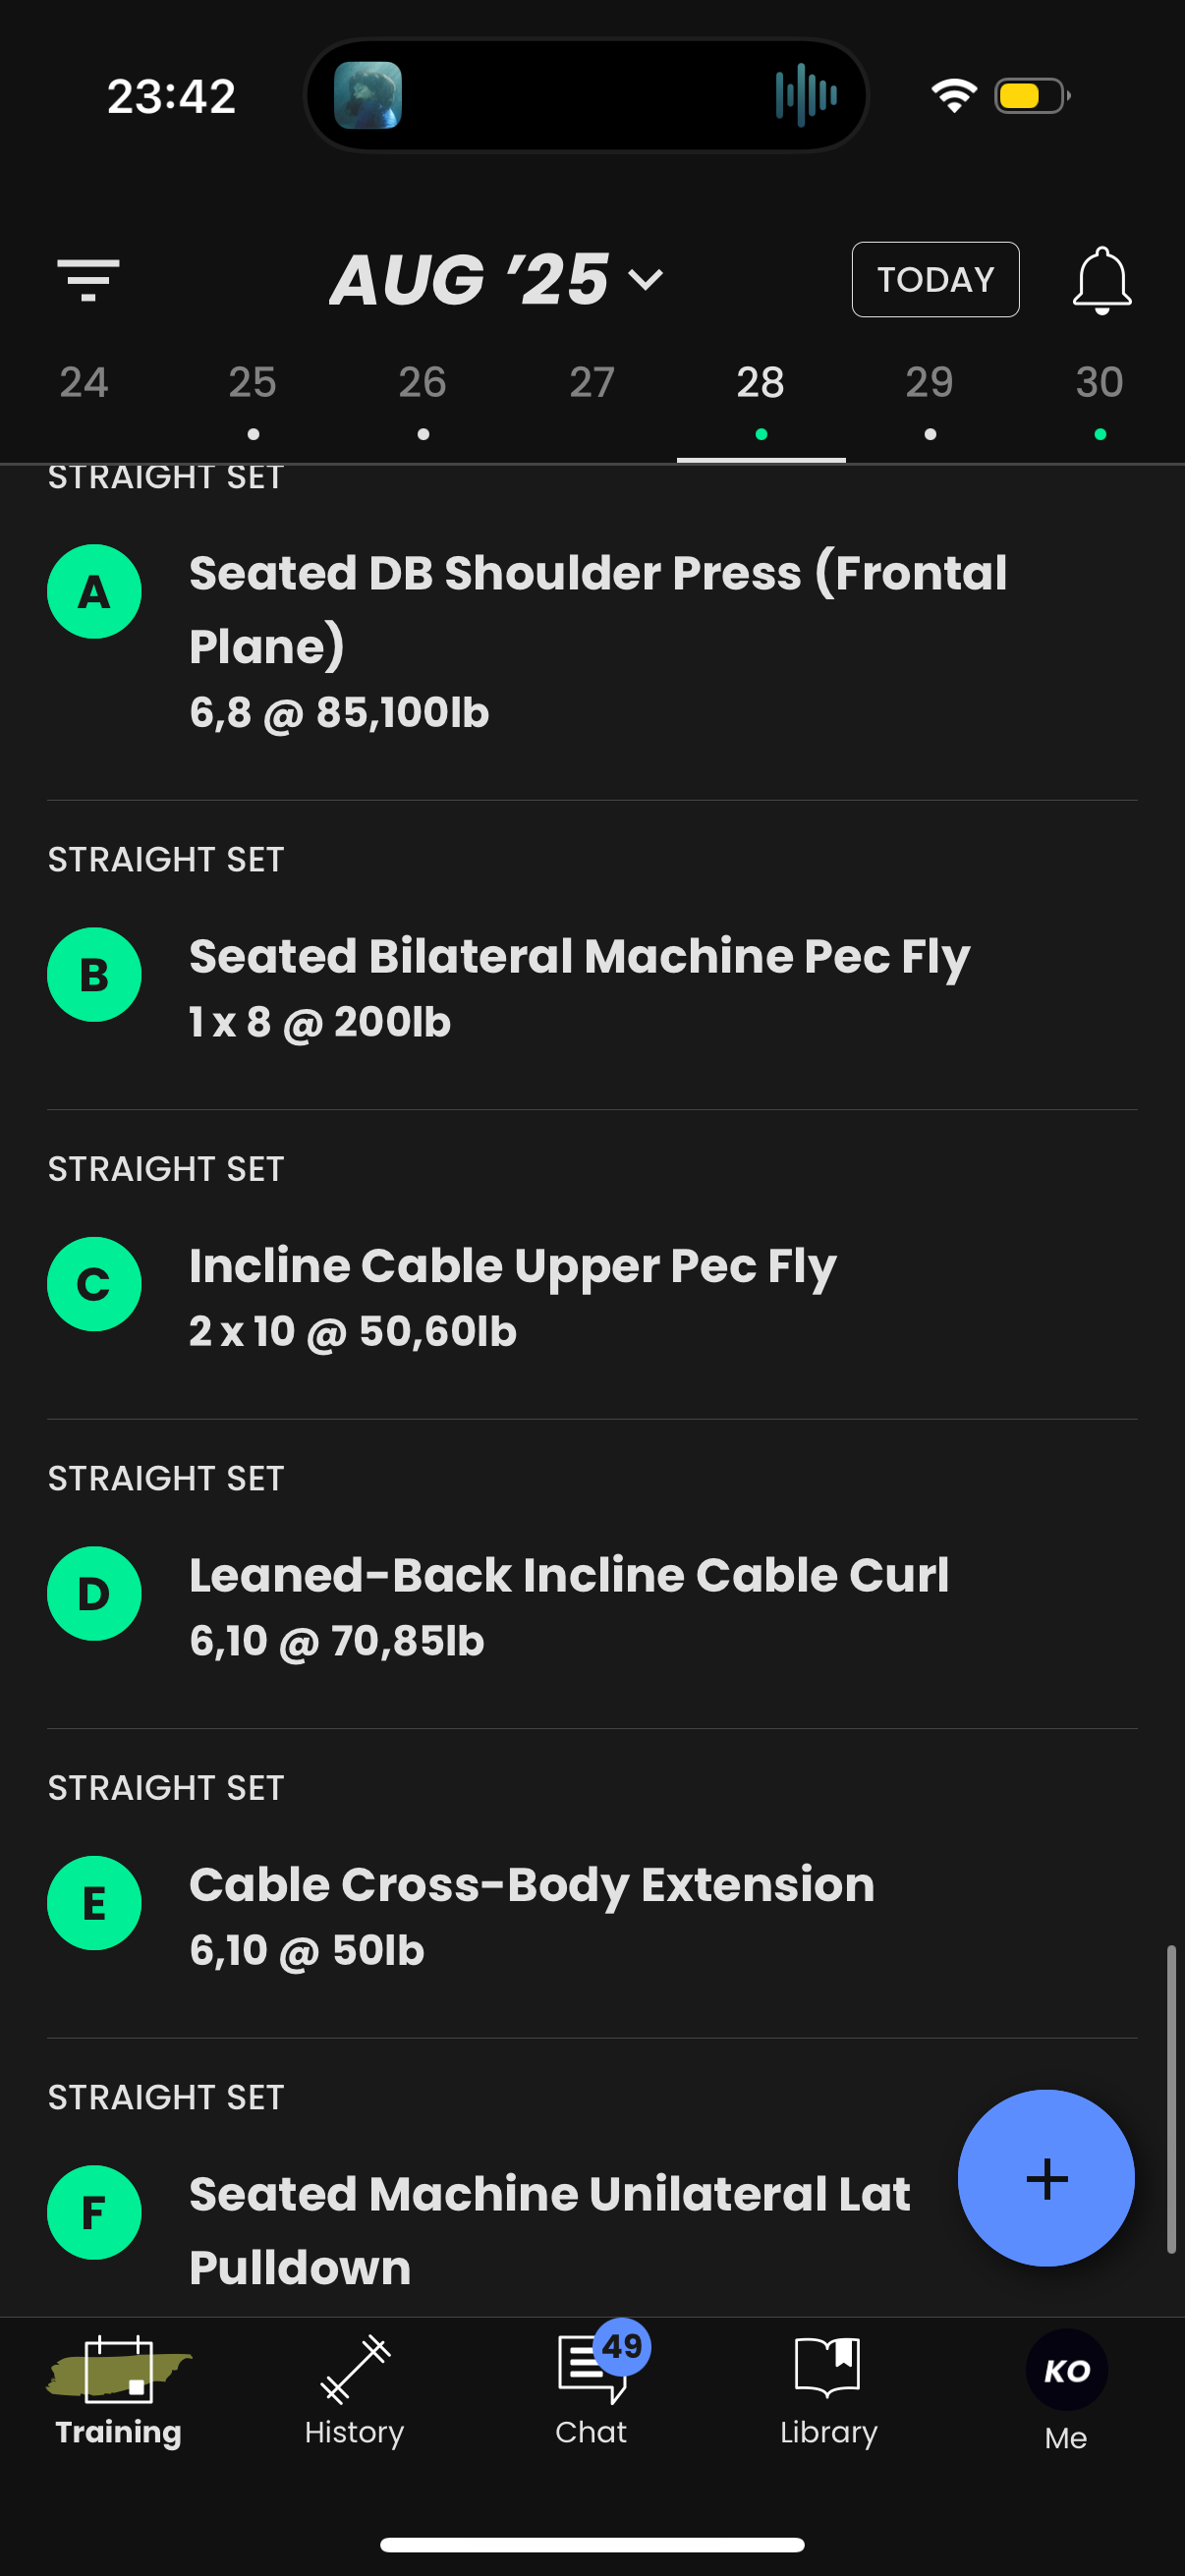Image resolution: width=1185 pixels, height=2576 pixels.
Task: Click the vertical scrollbar on right edge
Action: pos(1170,2099)
